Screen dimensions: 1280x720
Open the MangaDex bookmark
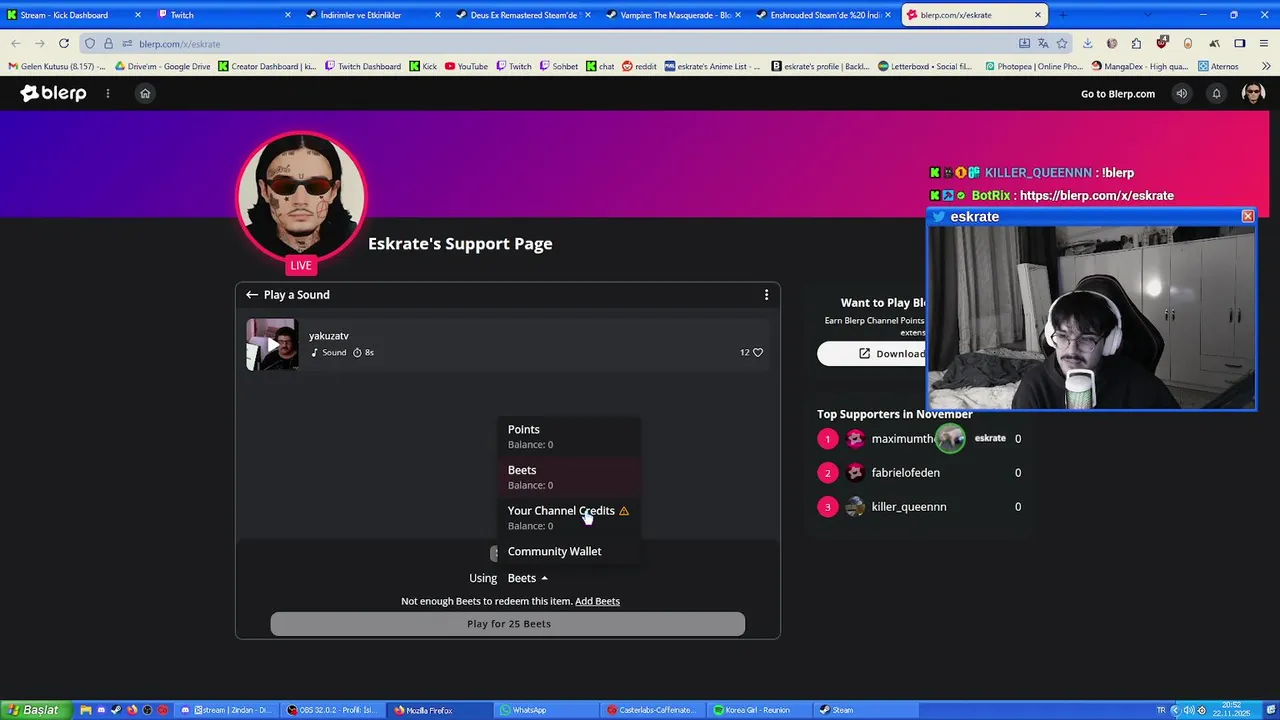(1140, 67)
